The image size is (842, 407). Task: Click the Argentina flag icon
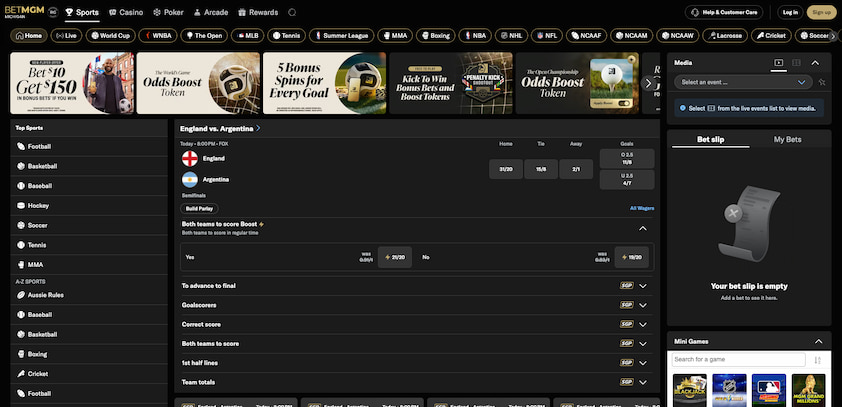pos(190,179)
